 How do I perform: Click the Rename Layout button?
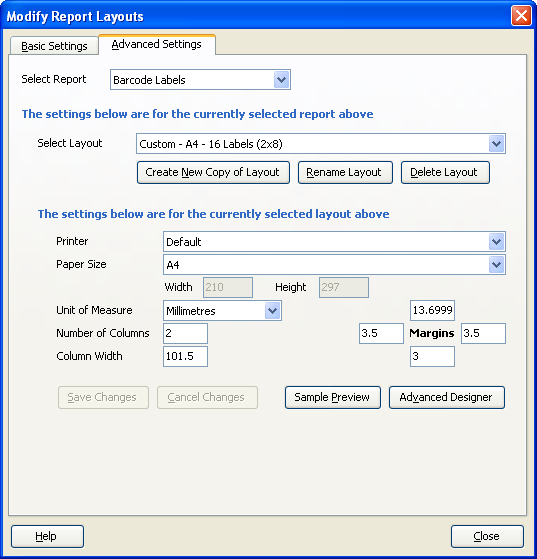click(x=345, y=173)
